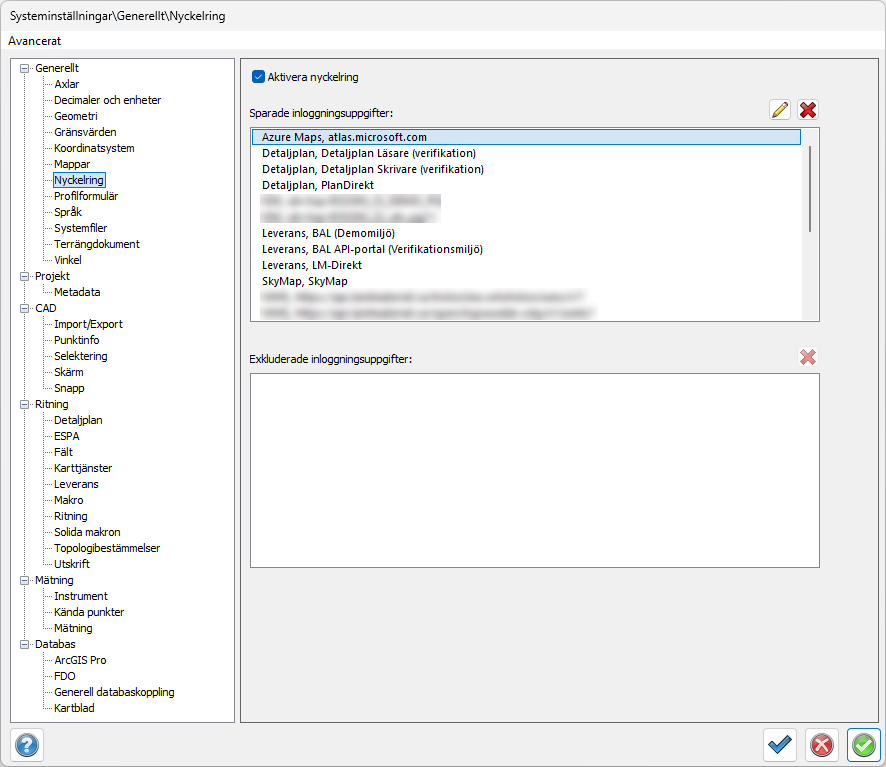Viewport: 886px width, 767px height.
Task: Open help with the question mark icon
Action: pyautogui.click(x=27, y=745)
